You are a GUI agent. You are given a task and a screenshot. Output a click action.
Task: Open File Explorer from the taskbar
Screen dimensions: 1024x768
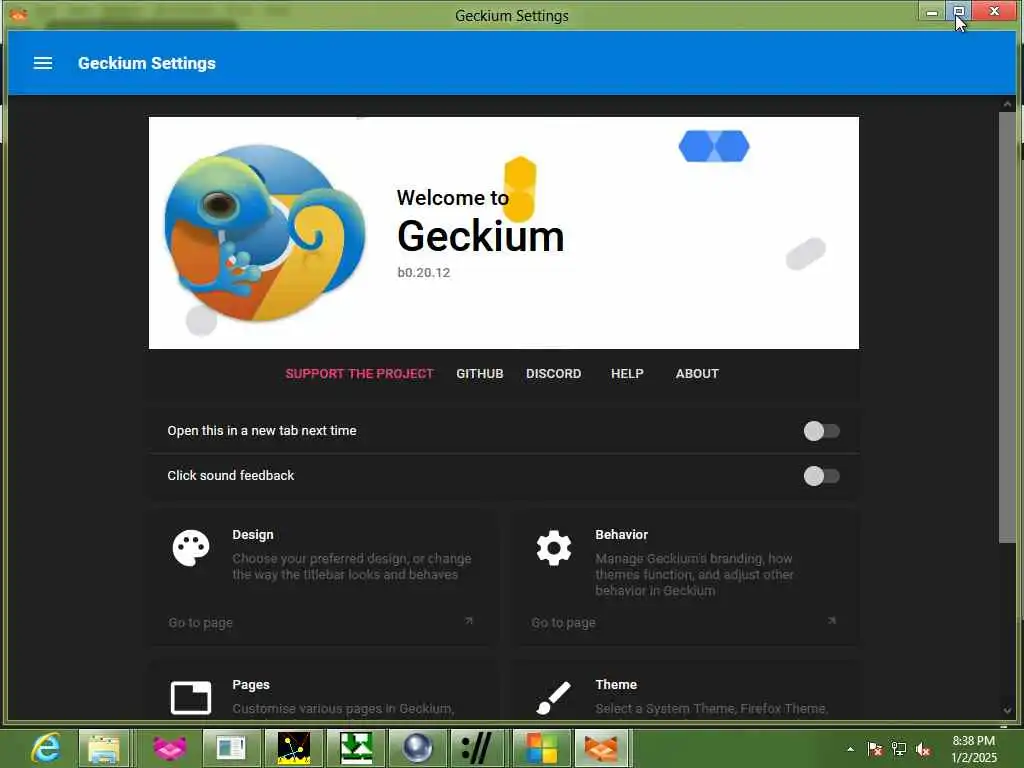click(x=104, y=748)
